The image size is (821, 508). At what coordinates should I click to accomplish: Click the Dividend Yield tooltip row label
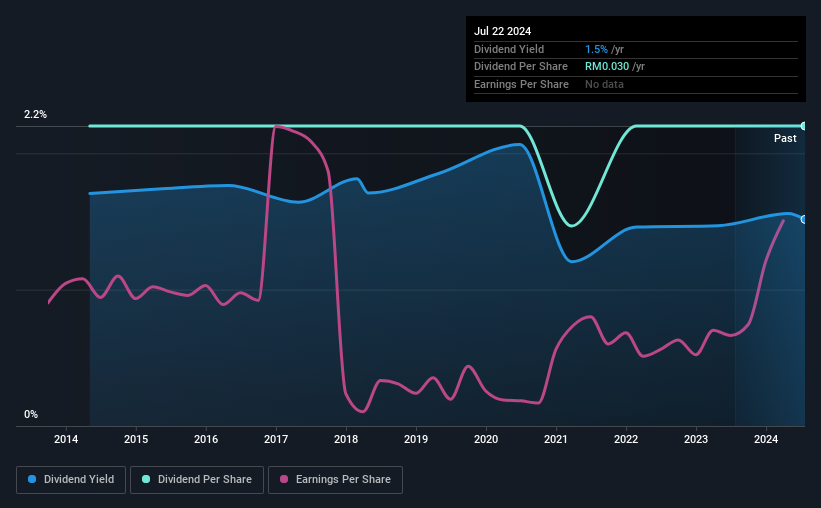[x=509, y=49]
